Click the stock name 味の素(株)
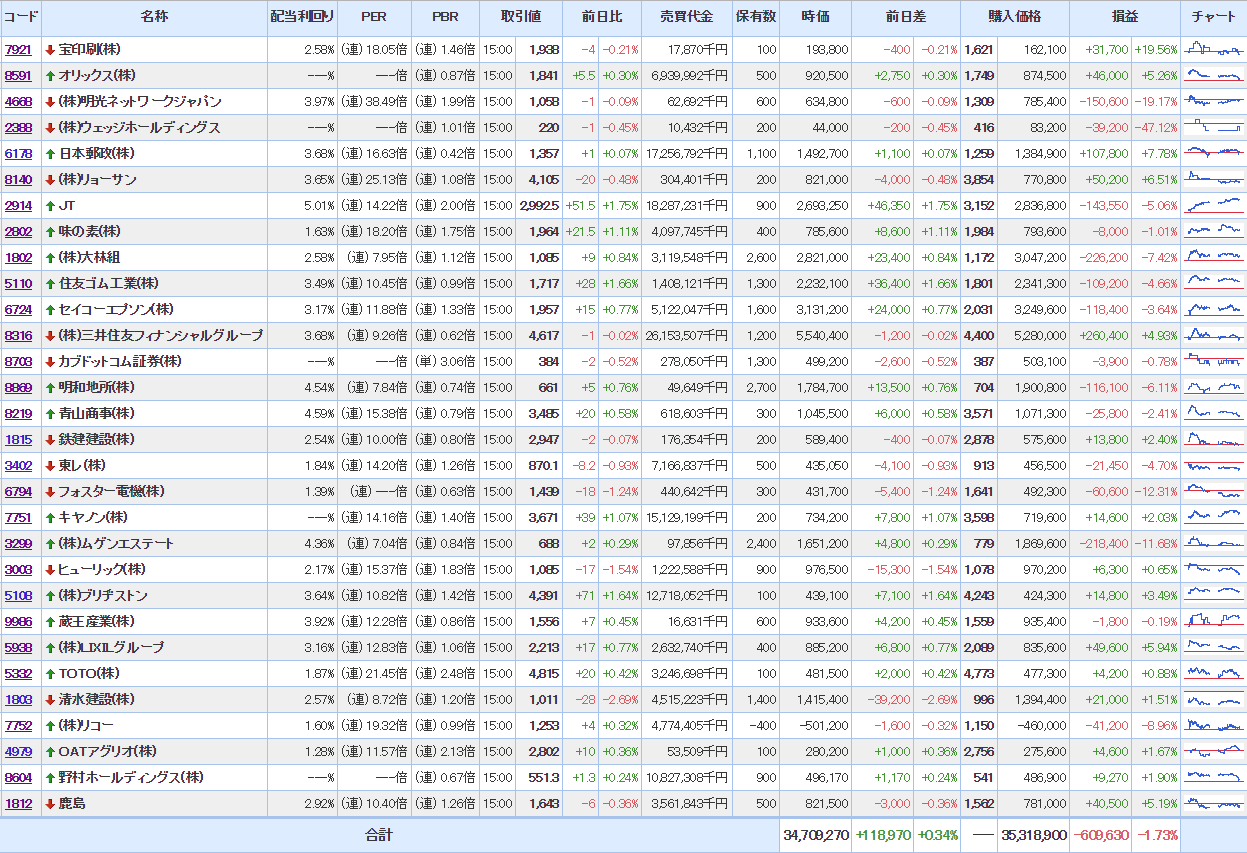This screenshot has width=1247, height=853. 89,232
